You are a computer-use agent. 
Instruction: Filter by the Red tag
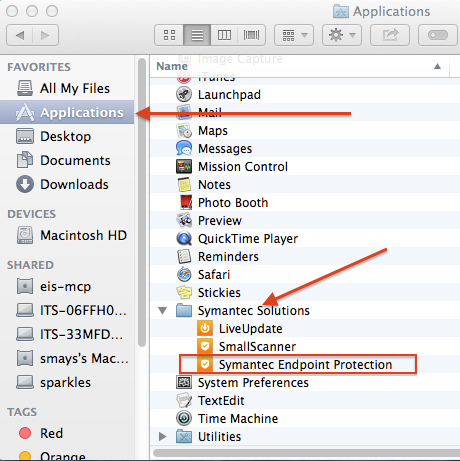point(67,433)
